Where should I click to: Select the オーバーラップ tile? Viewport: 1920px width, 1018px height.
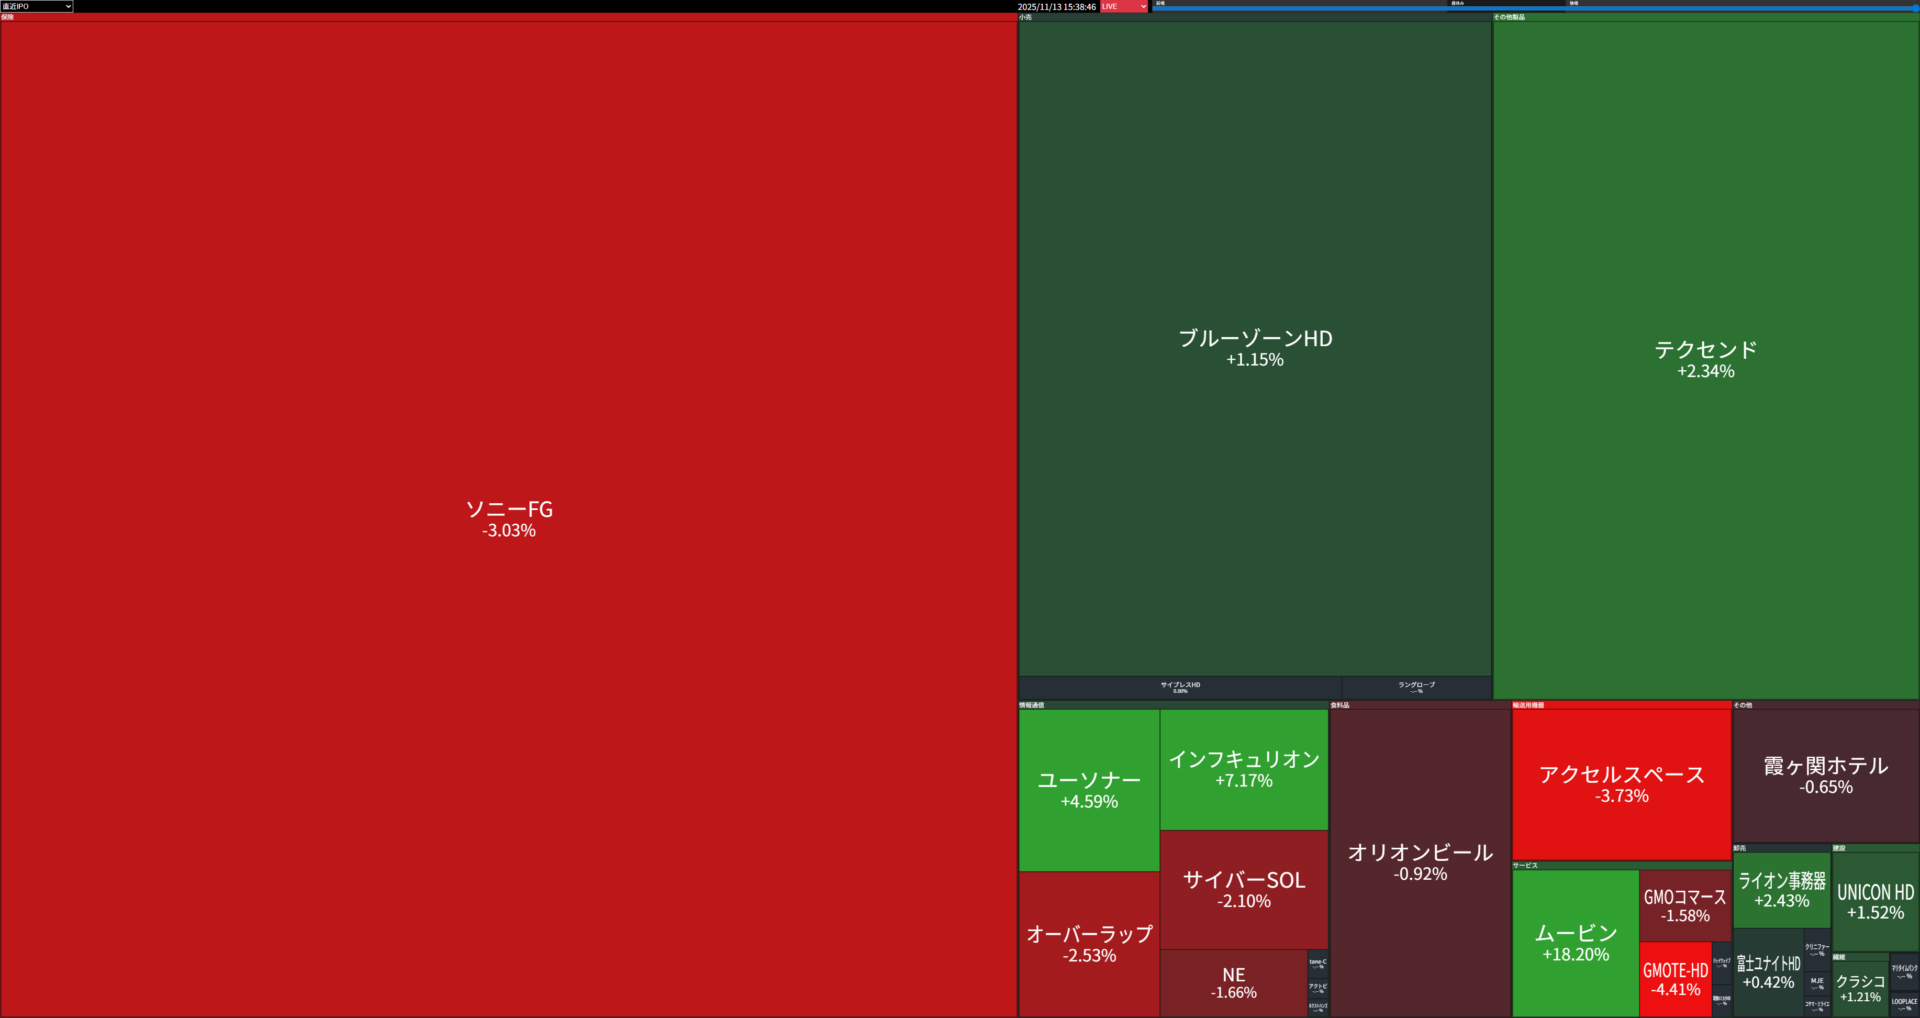(x=1089, y=943)
